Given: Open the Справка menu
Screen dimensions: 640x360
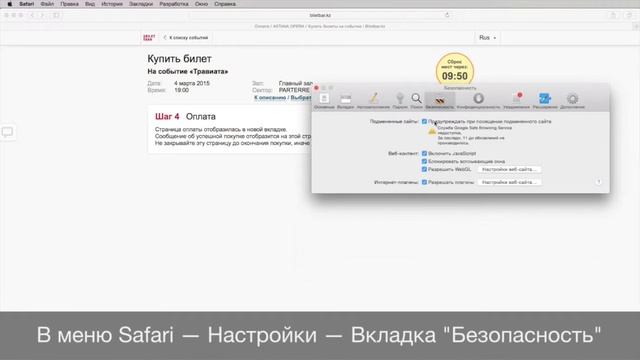Looking at the screenshot, I should 225,4.
